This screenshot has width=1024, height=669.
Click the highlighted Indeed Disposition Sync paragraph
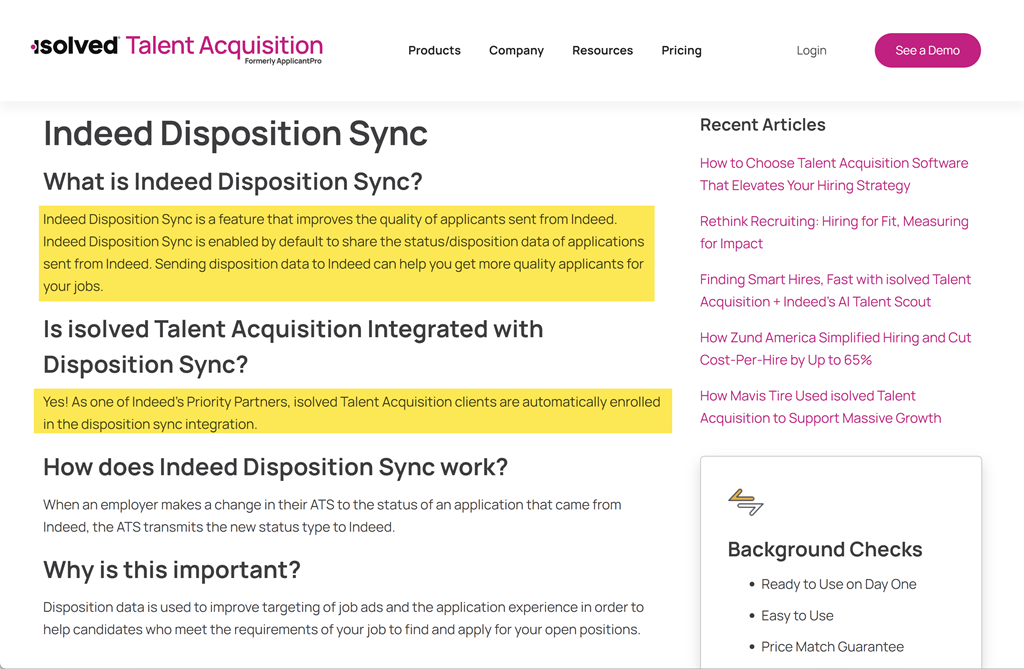pyautogui.click(x=343, y=253)
